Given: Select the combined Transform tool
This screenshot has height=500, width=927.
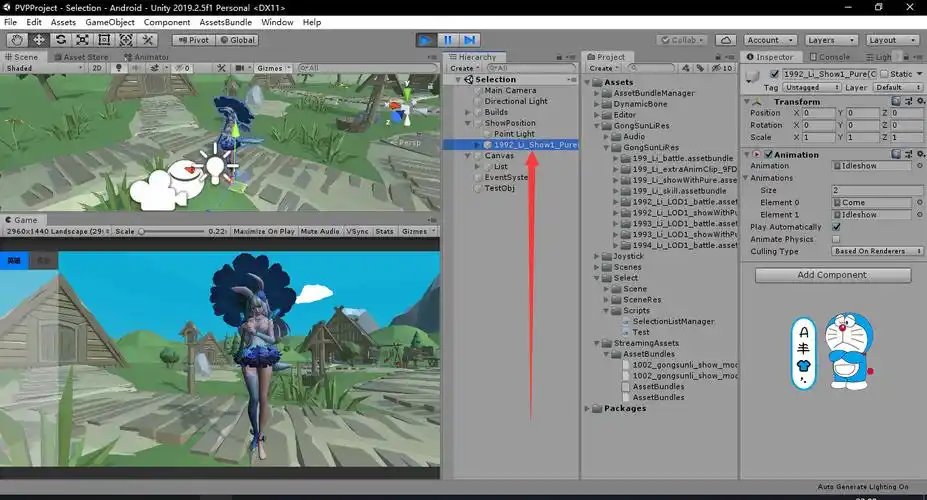Looking at the screenshot, I should [126, 40].
